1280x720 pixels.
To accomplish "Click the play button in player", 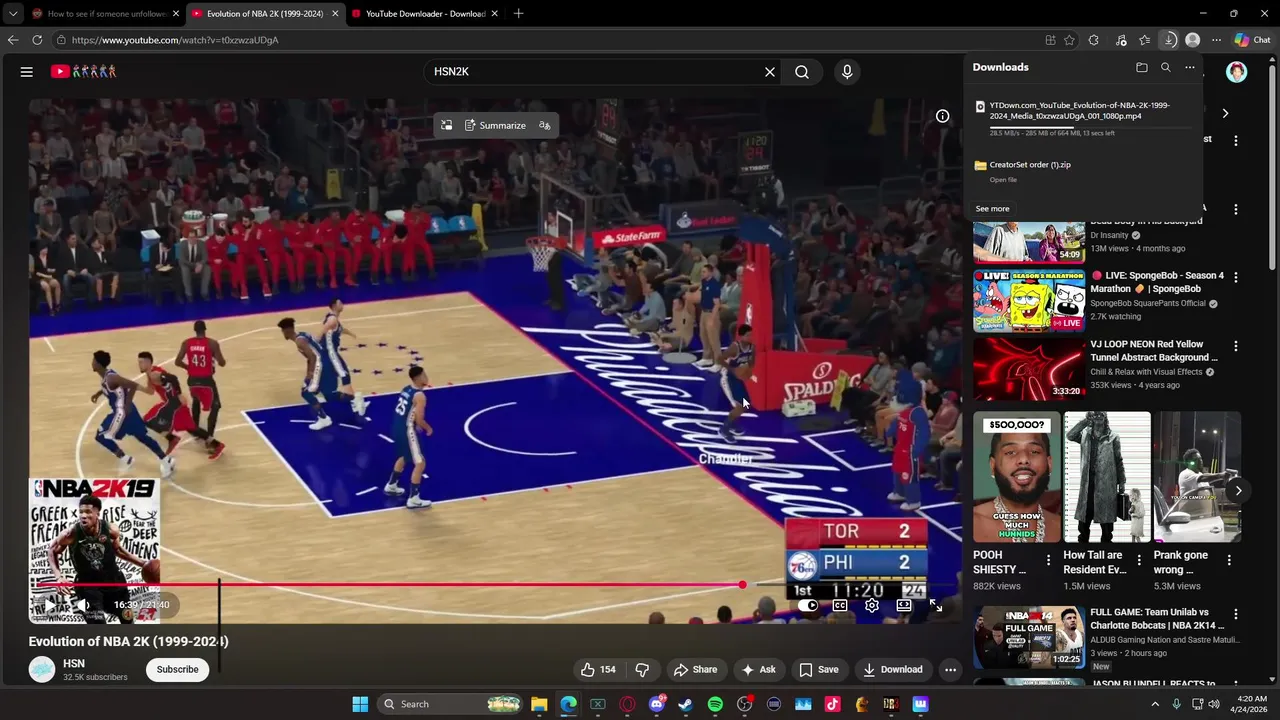I will 50,605.
